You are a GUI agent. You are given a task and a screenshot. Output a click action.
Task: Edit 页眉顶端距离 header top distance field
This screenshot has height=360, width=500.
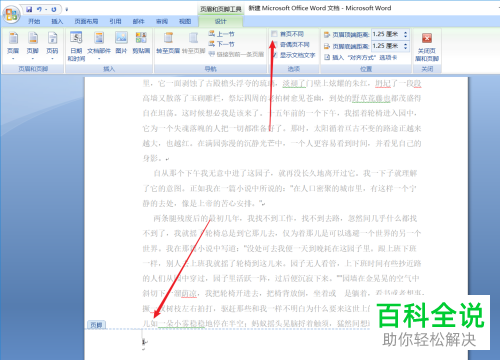387,34
